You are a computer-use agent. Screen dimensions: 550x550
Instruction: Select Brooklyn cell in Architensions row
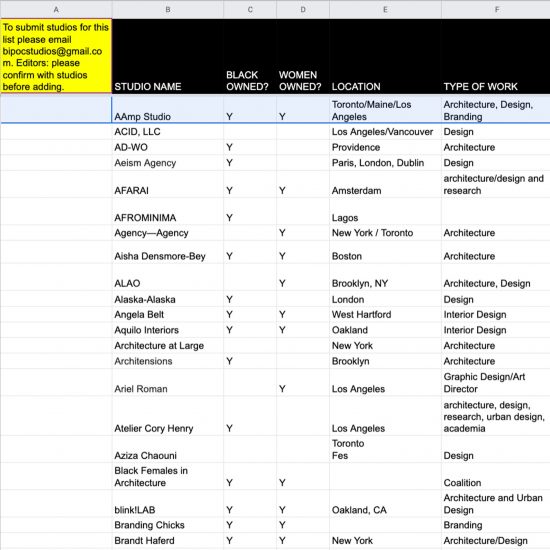(x=385, y=361)
